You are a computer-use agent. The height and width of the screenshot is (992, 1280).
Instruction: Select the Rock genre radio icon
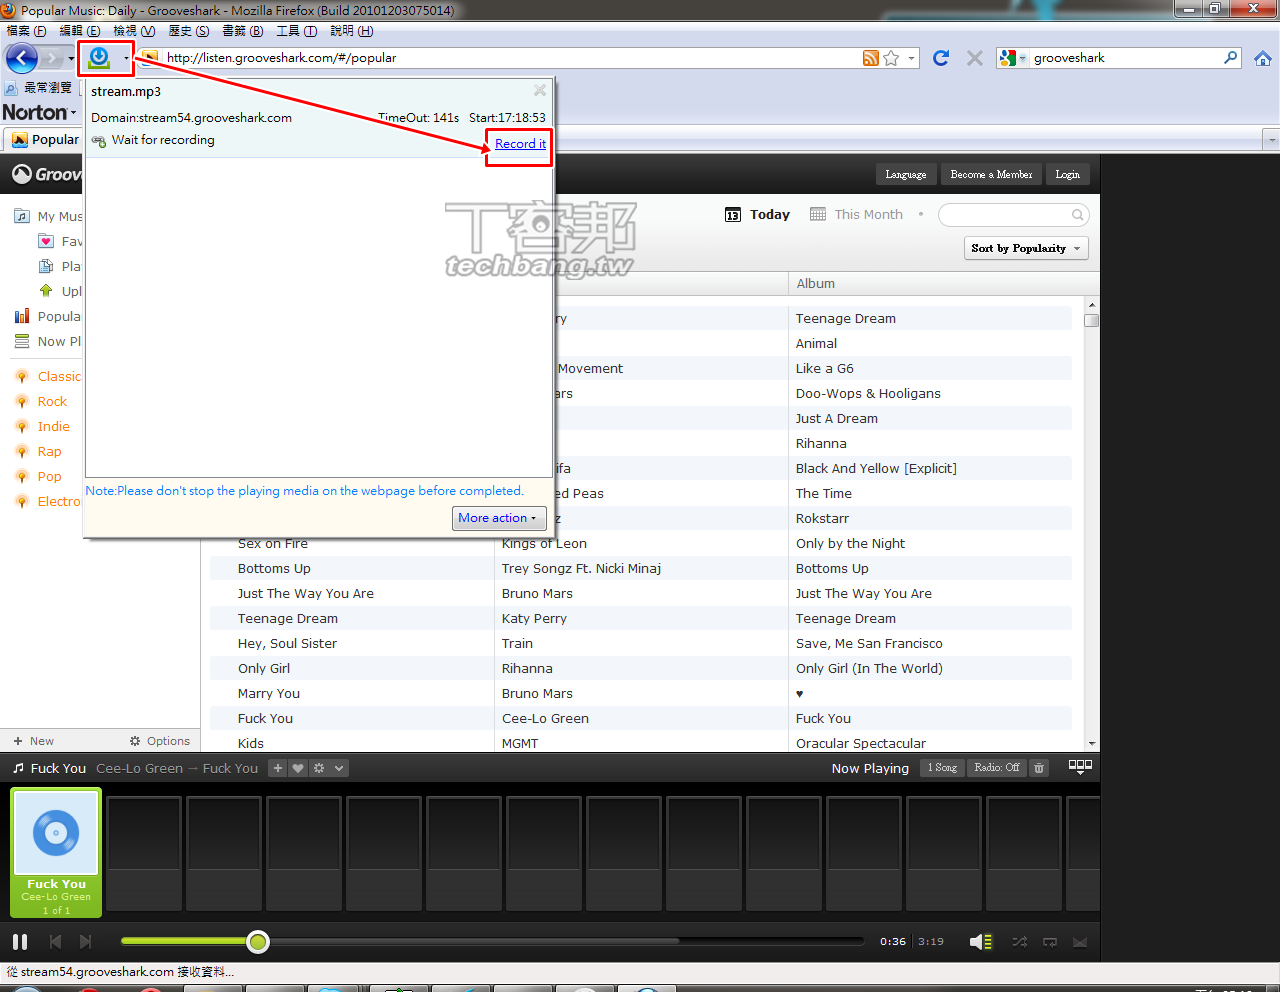(21, 401)
